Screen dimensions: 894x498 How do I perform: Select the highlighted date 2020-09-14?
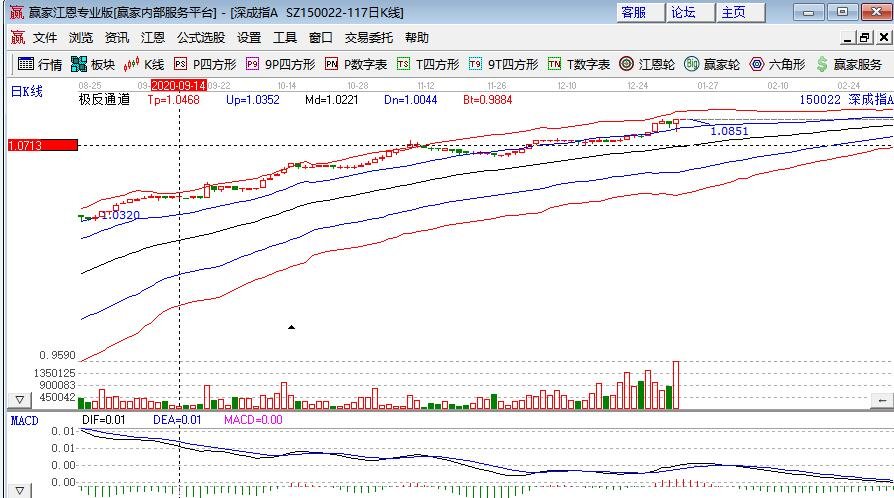click(178, 86)
